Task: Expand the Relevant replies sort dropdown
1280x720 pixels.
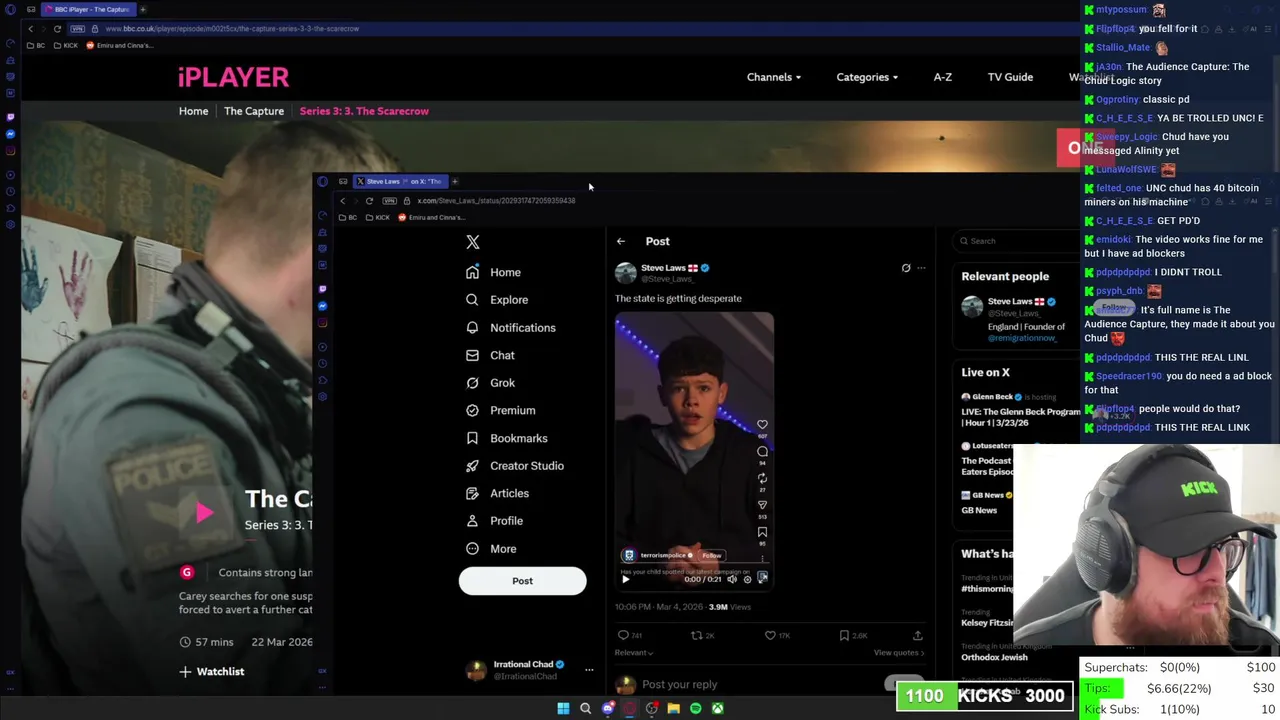Action: tap(634, 653)
